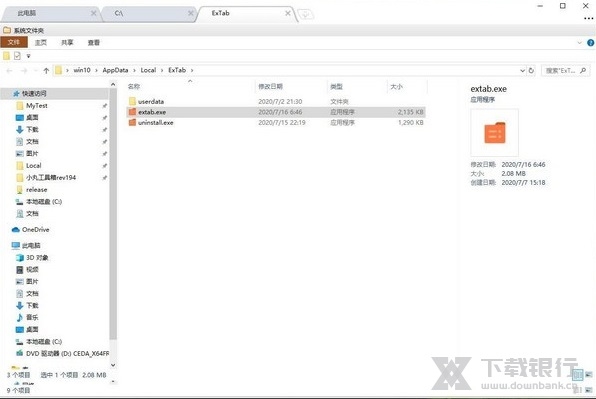Unpin MyTest via its pin icon

105,106
